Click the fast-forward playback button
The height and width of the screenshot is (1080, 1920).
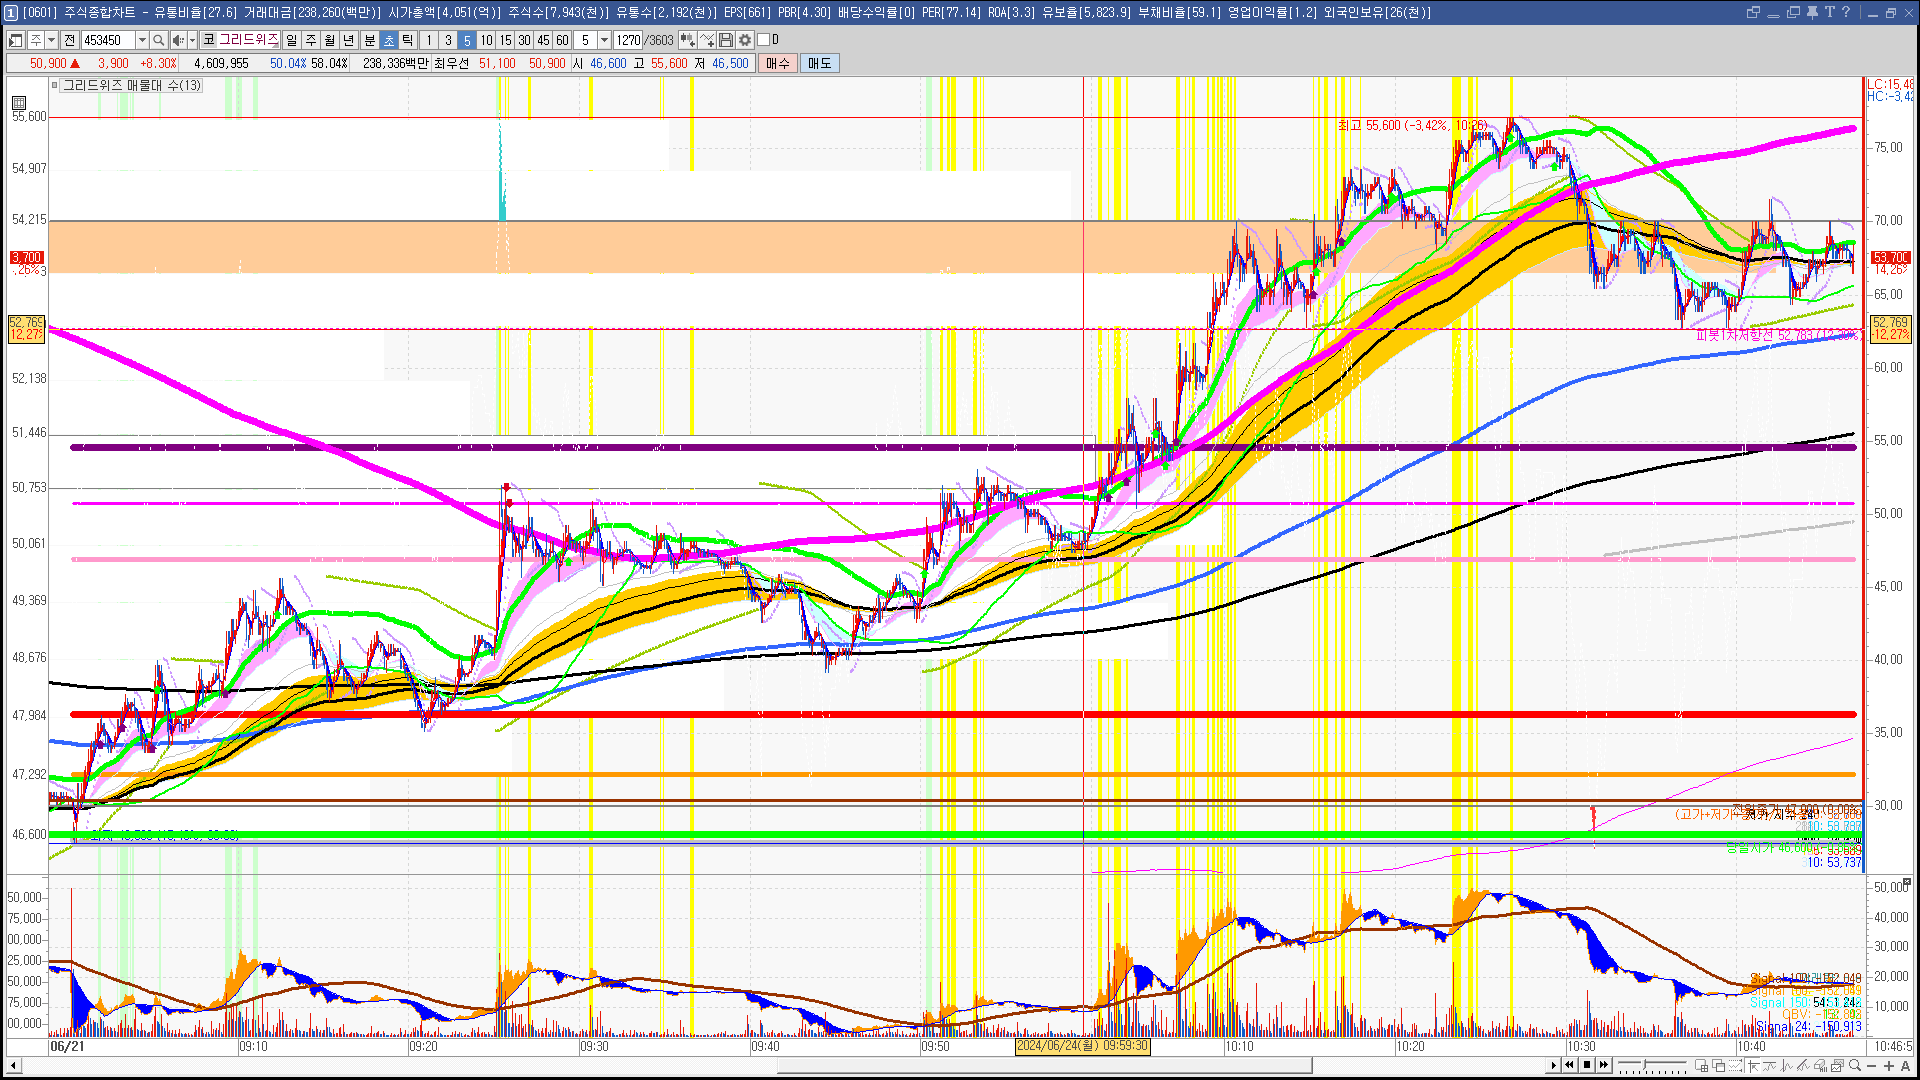coord(1604,1065)
